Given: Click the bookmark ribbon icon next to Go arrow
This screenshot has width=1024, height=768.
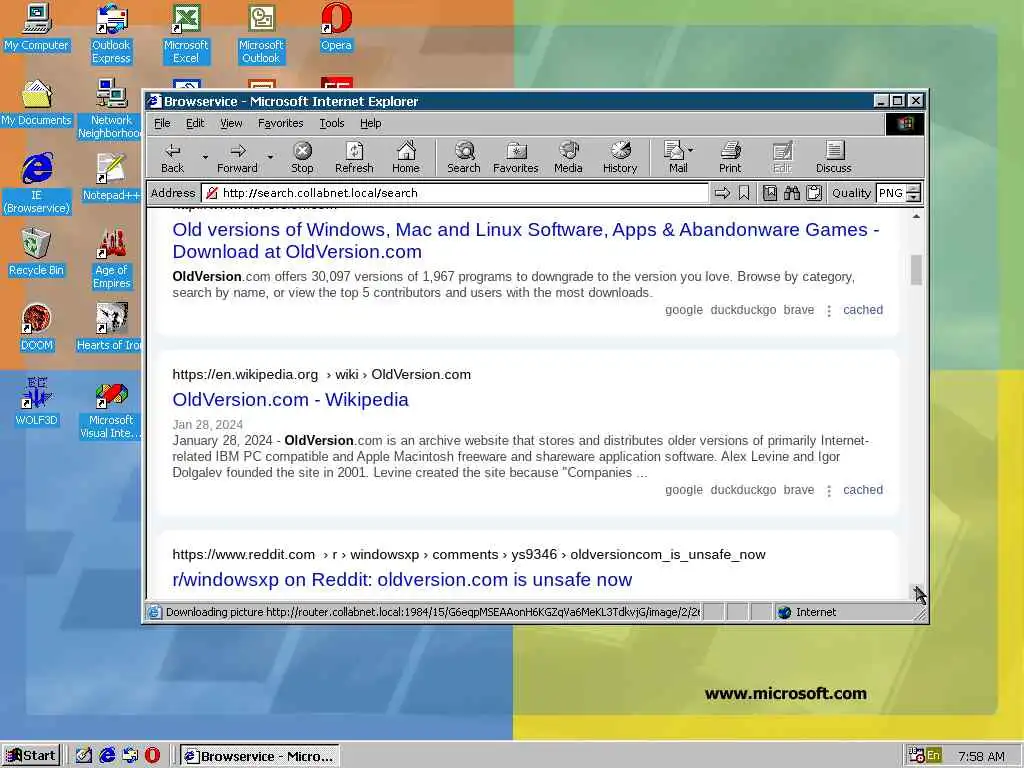Looking at the screenshot, I should coord(744,193).
